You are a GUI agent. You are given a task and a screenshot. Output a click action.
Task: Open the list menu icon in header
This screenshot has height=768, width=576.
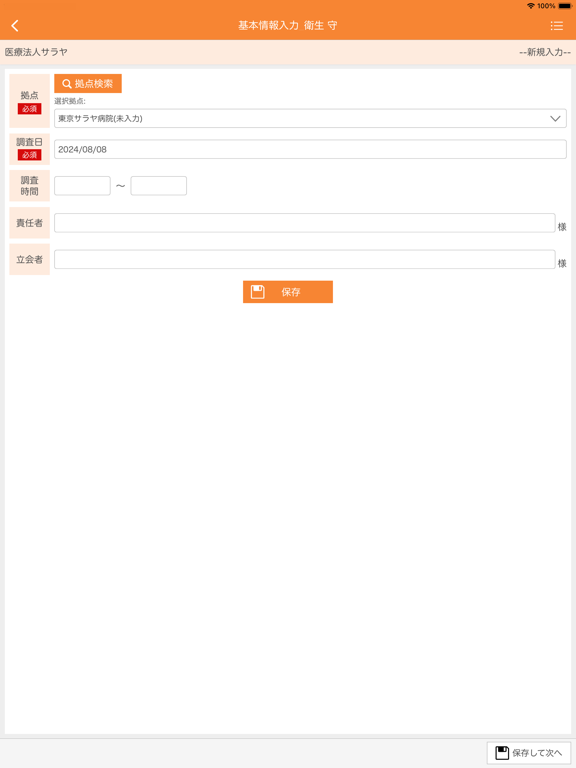point(556,25)
